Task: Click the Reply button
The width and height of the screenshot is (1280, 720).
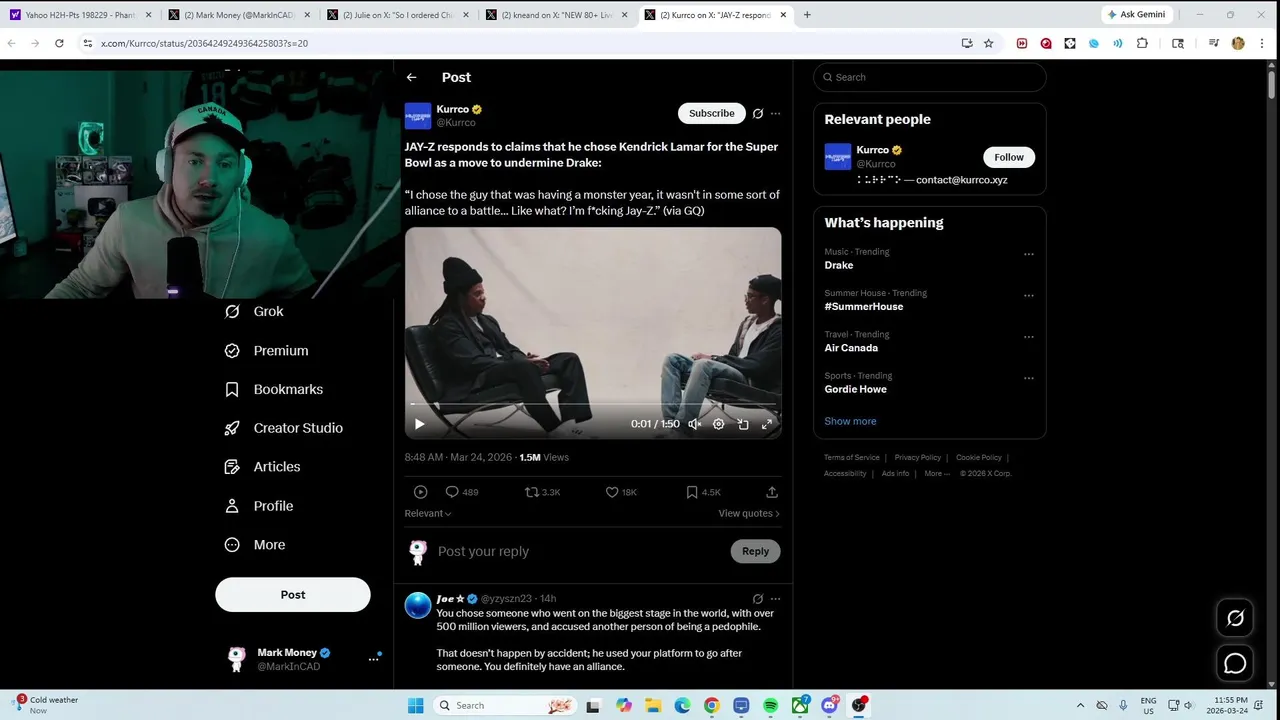Action: 755,551
